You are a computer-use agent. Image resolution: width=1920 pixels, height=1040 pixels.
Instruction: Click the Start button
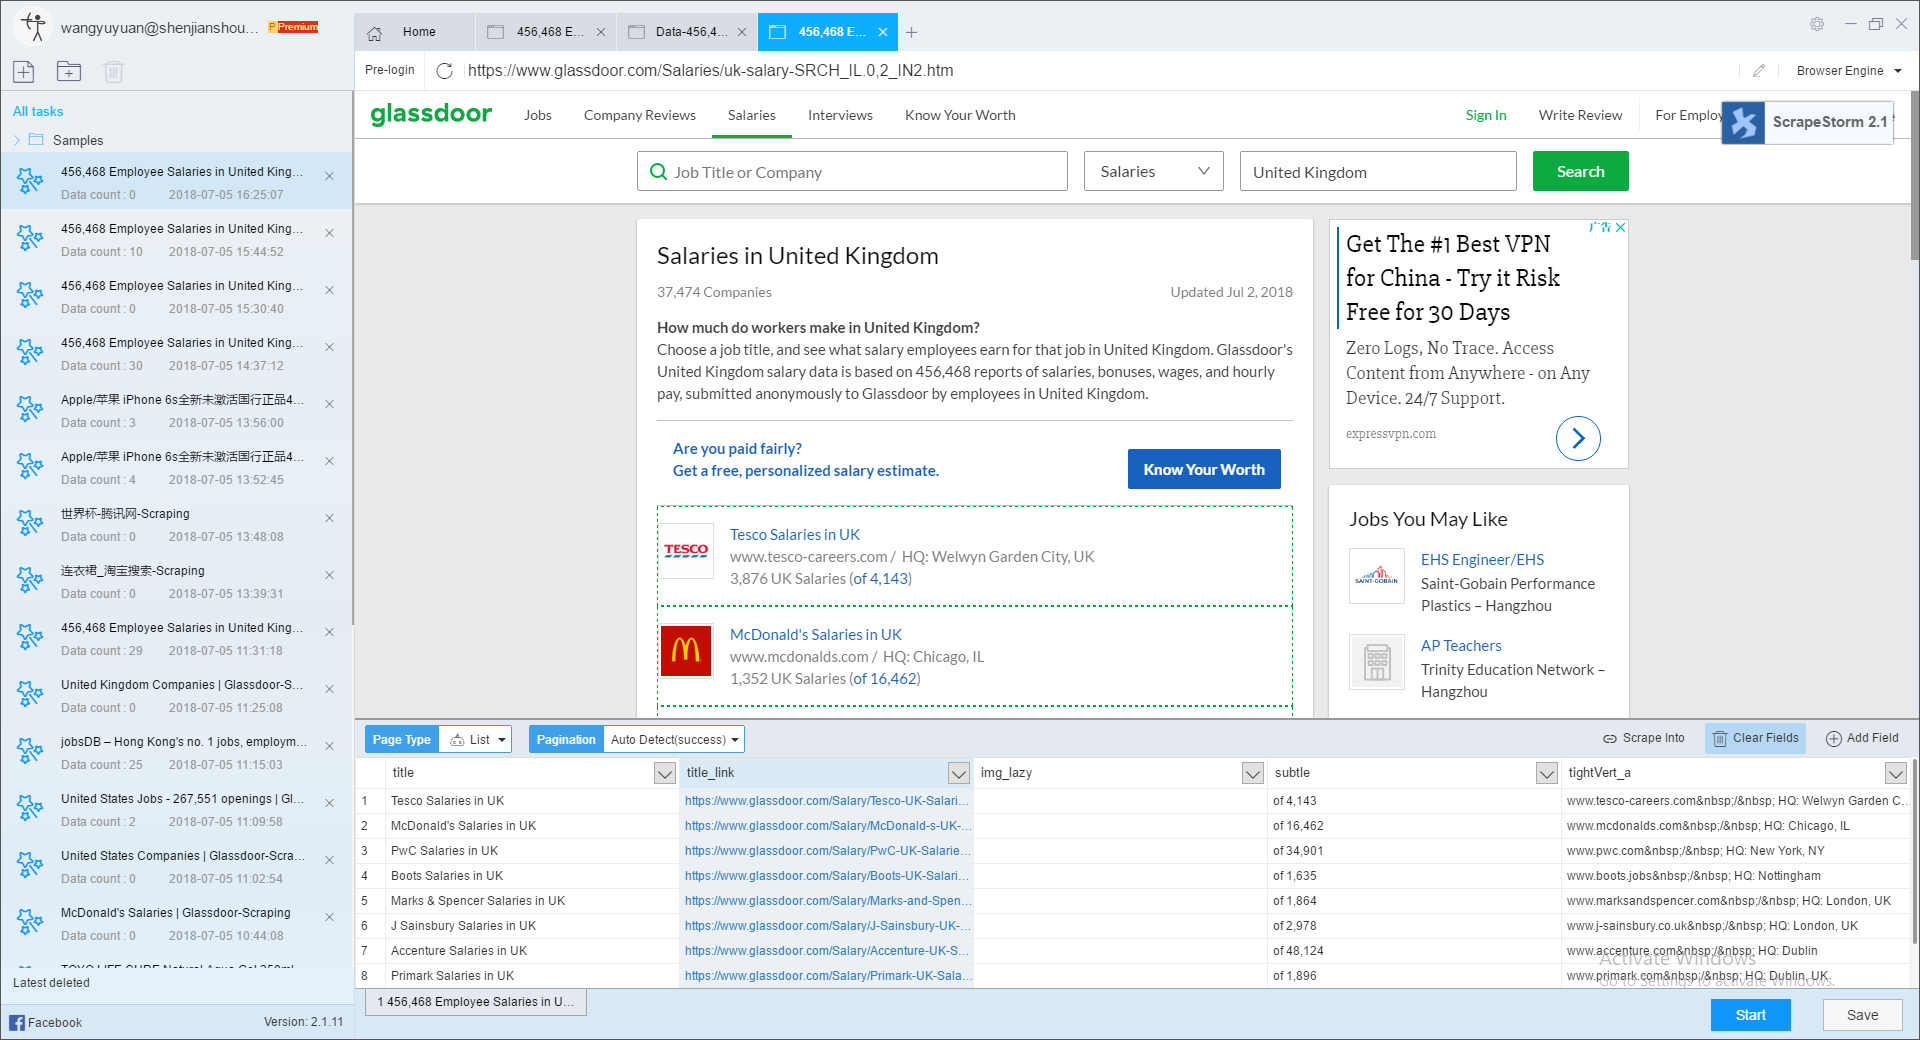tap(1750, 1015)
